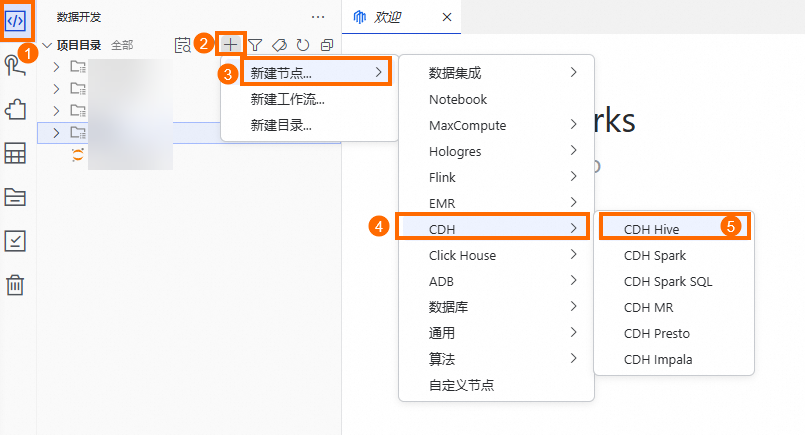Expand the highlighted fourth folder in tree
Screen dimensions: 805x435
click(56, 133)
